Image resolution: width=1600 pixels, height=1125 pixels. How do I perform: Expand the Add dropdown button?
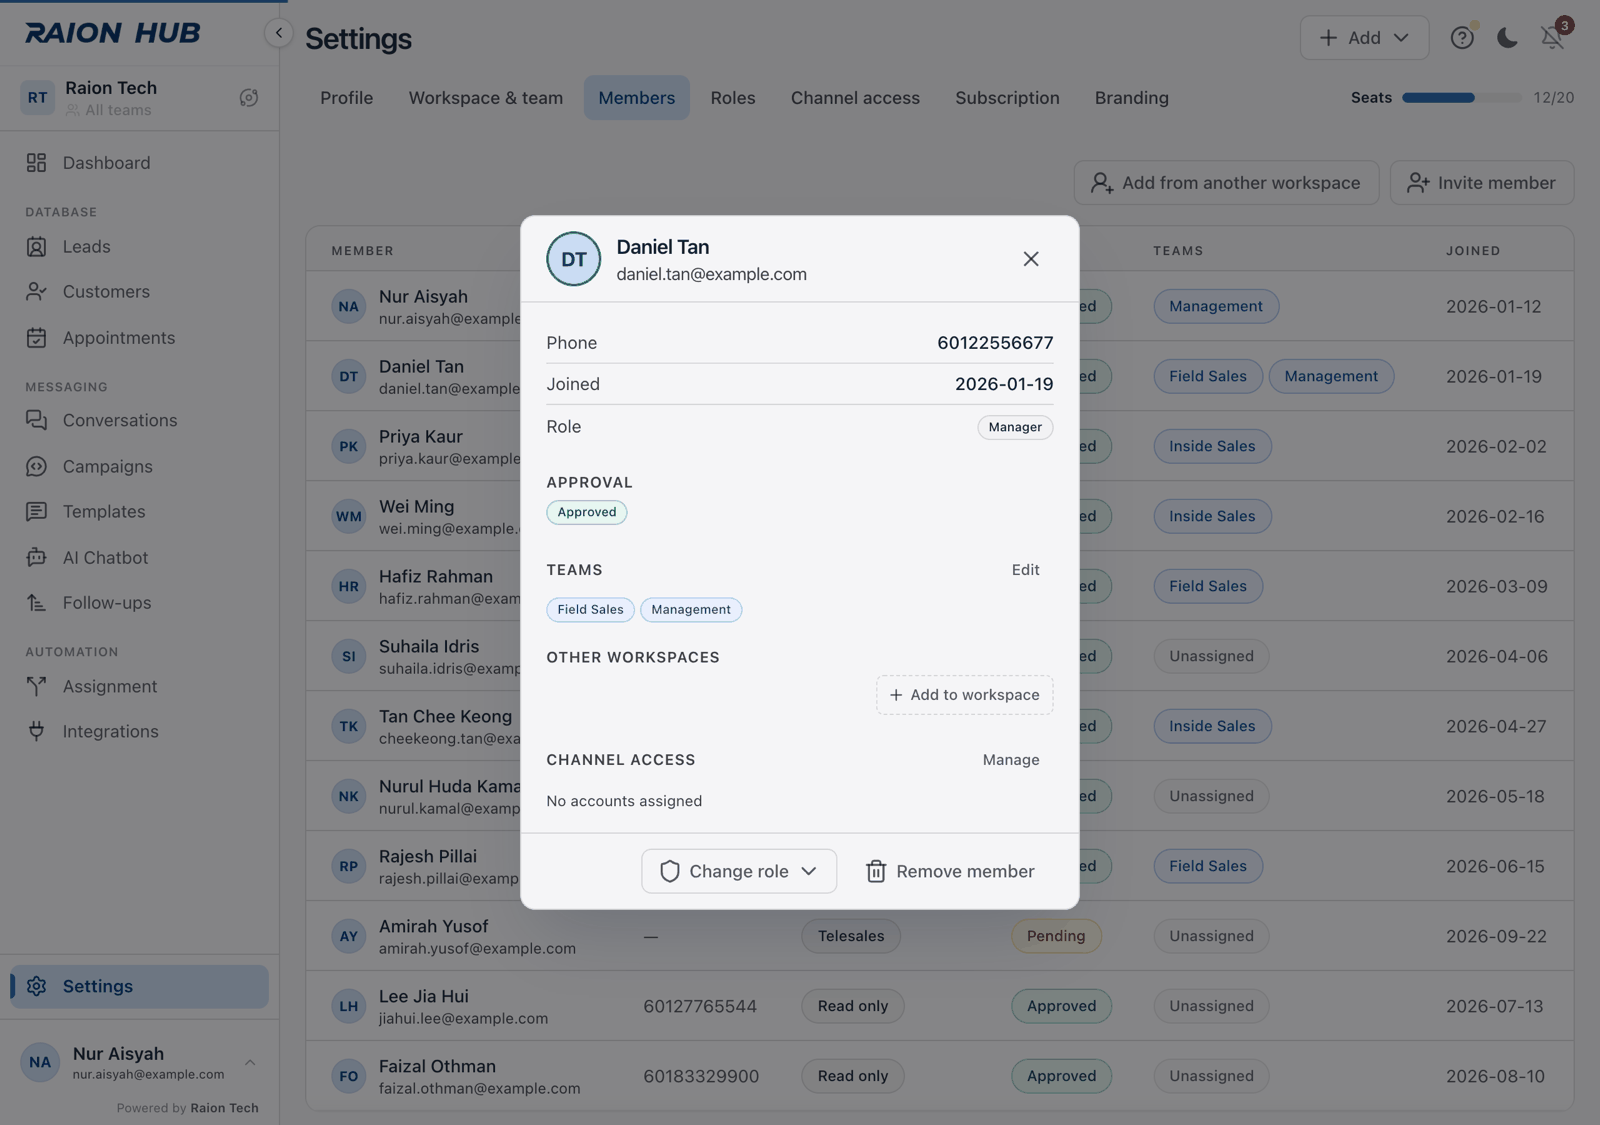tap(1364, 38)
